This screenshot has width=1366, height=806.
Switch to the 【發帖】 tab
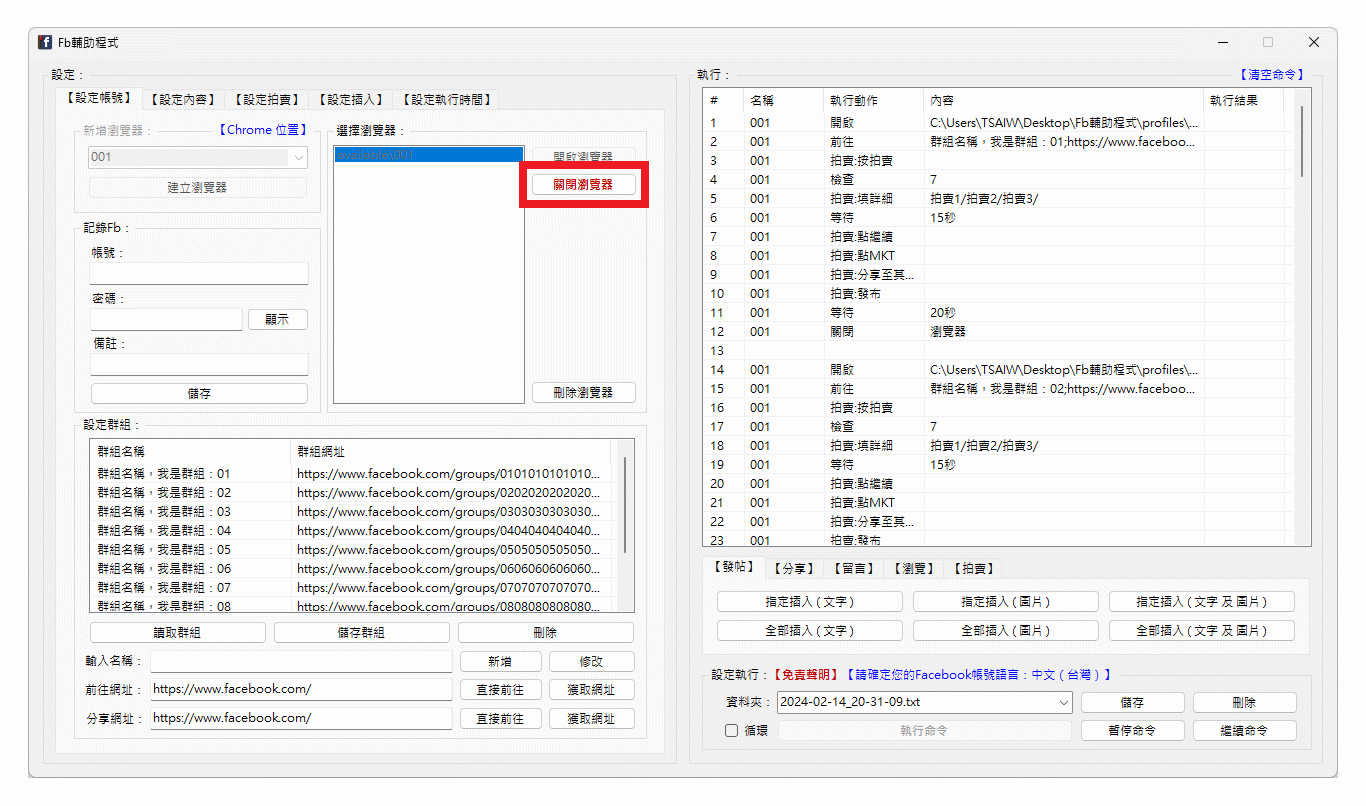tap(734, 567)
